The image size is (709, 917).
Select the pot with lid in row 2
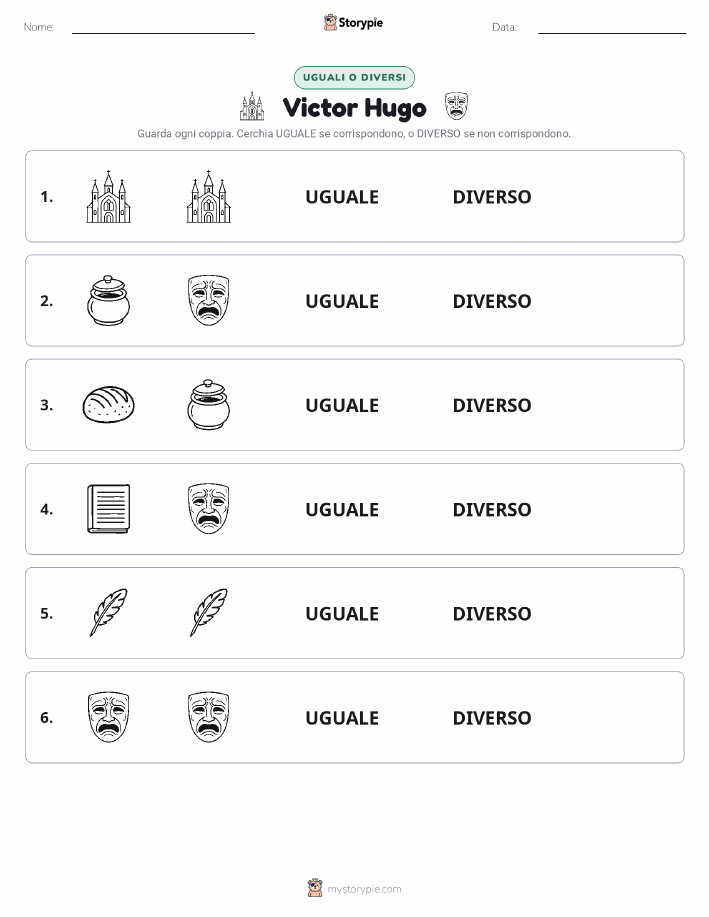[x=109, y=301]
